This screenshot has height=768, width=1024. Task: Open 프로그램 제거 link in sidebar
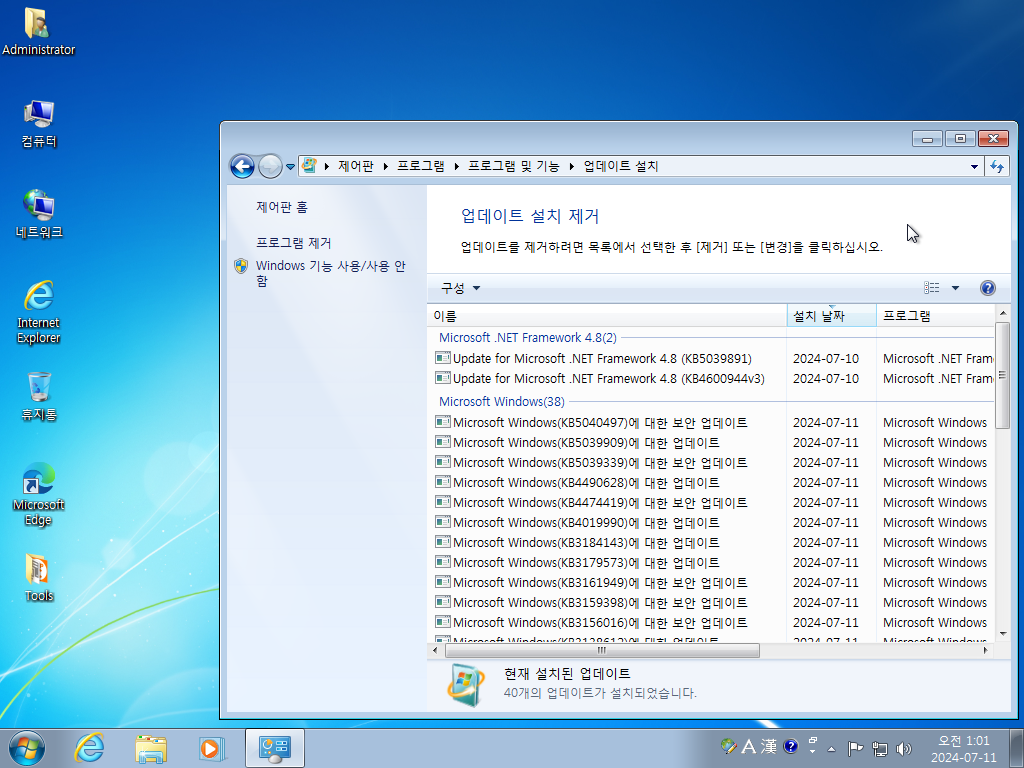pyautogui.click(x=294, y=243)
